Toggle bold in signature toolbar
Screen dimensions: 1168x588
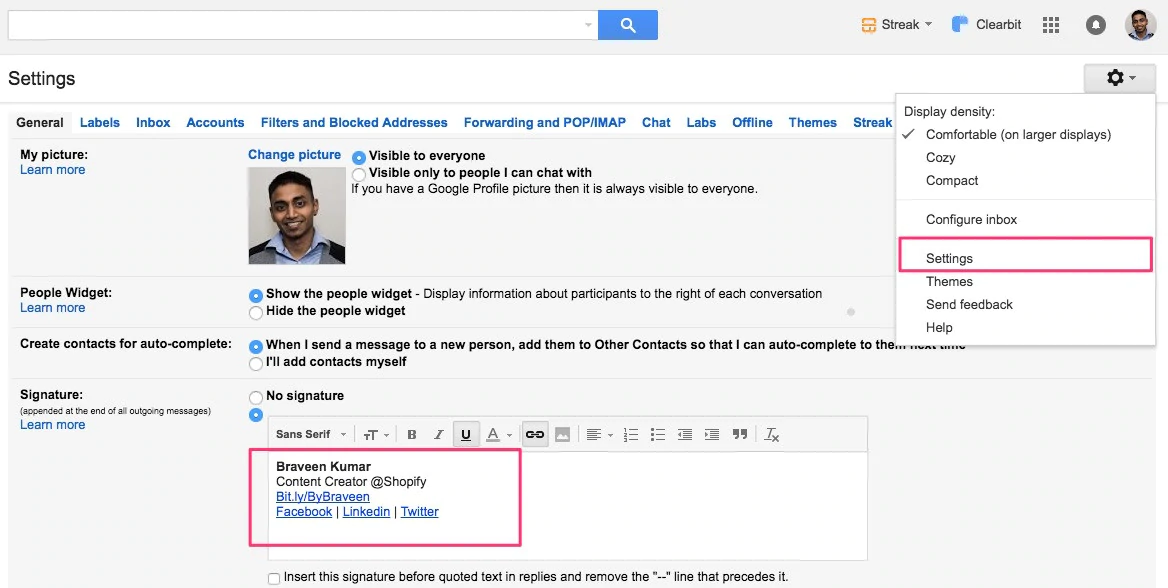[411, 434]
